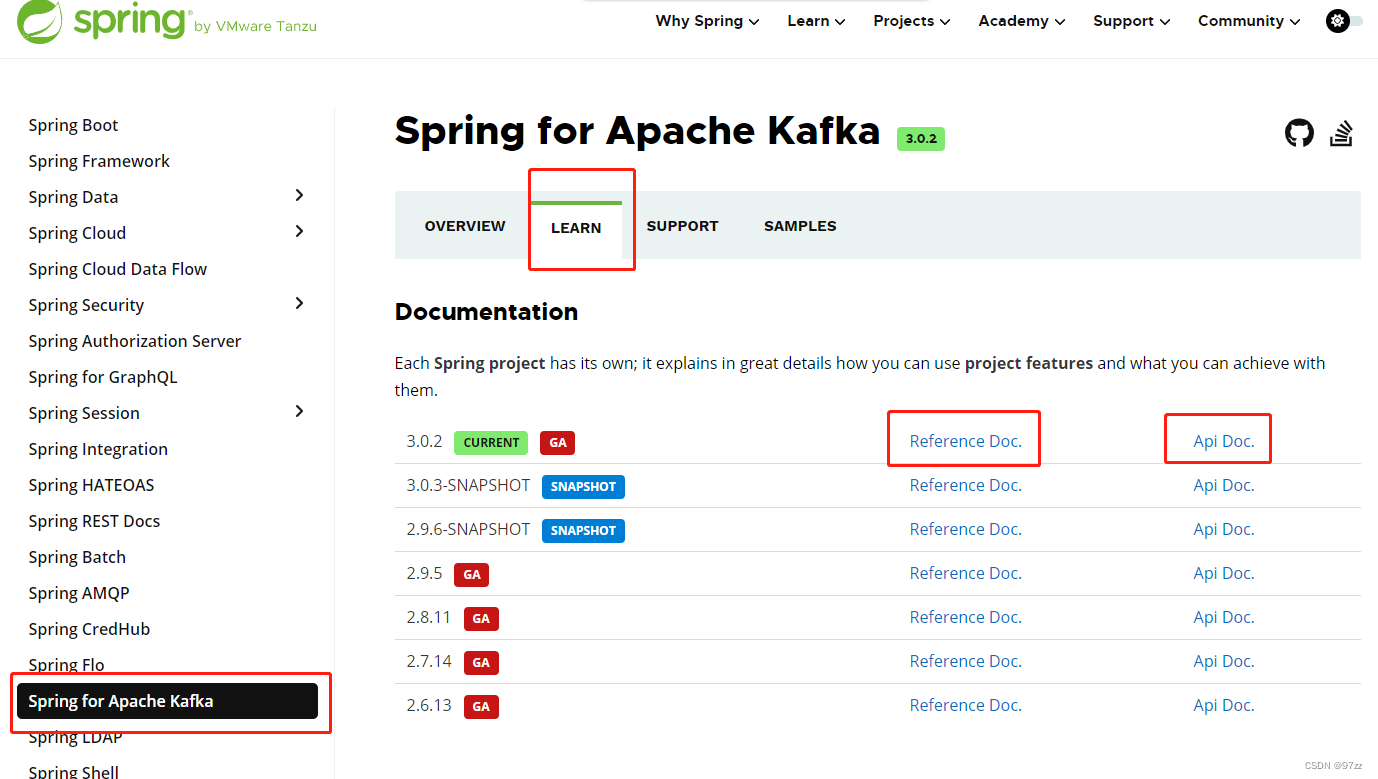Click the 3.0.2 version badge
Image resolution: width=1378 pixels, height=779 pixels.
pos(921,138)
